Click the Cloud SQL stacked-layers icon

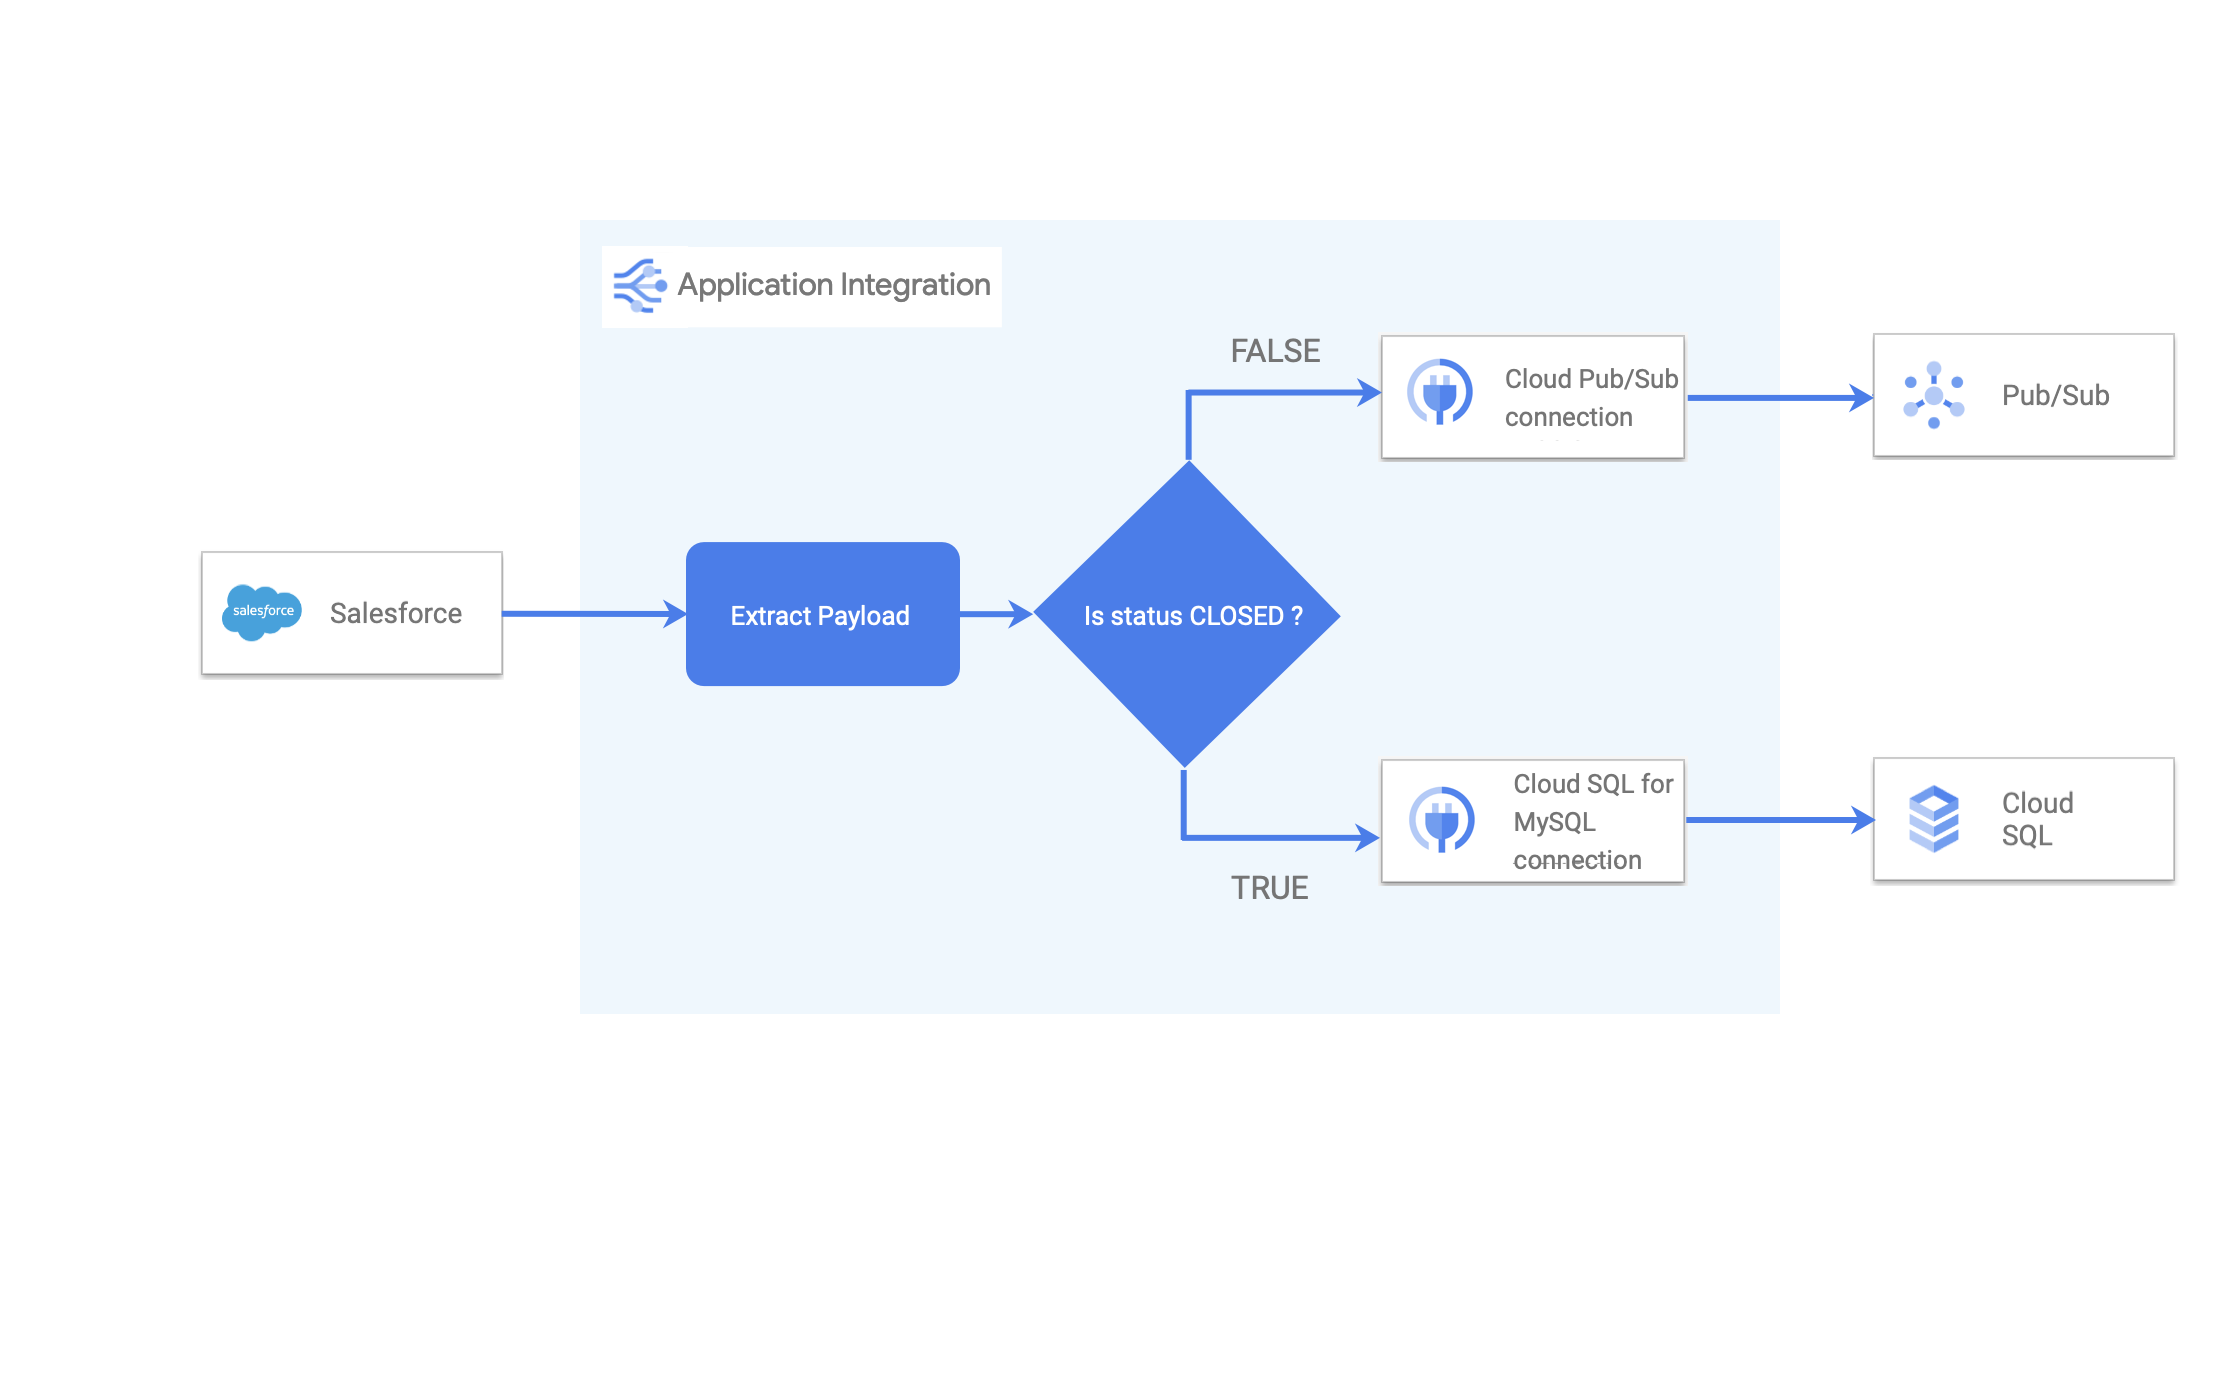1933,820
